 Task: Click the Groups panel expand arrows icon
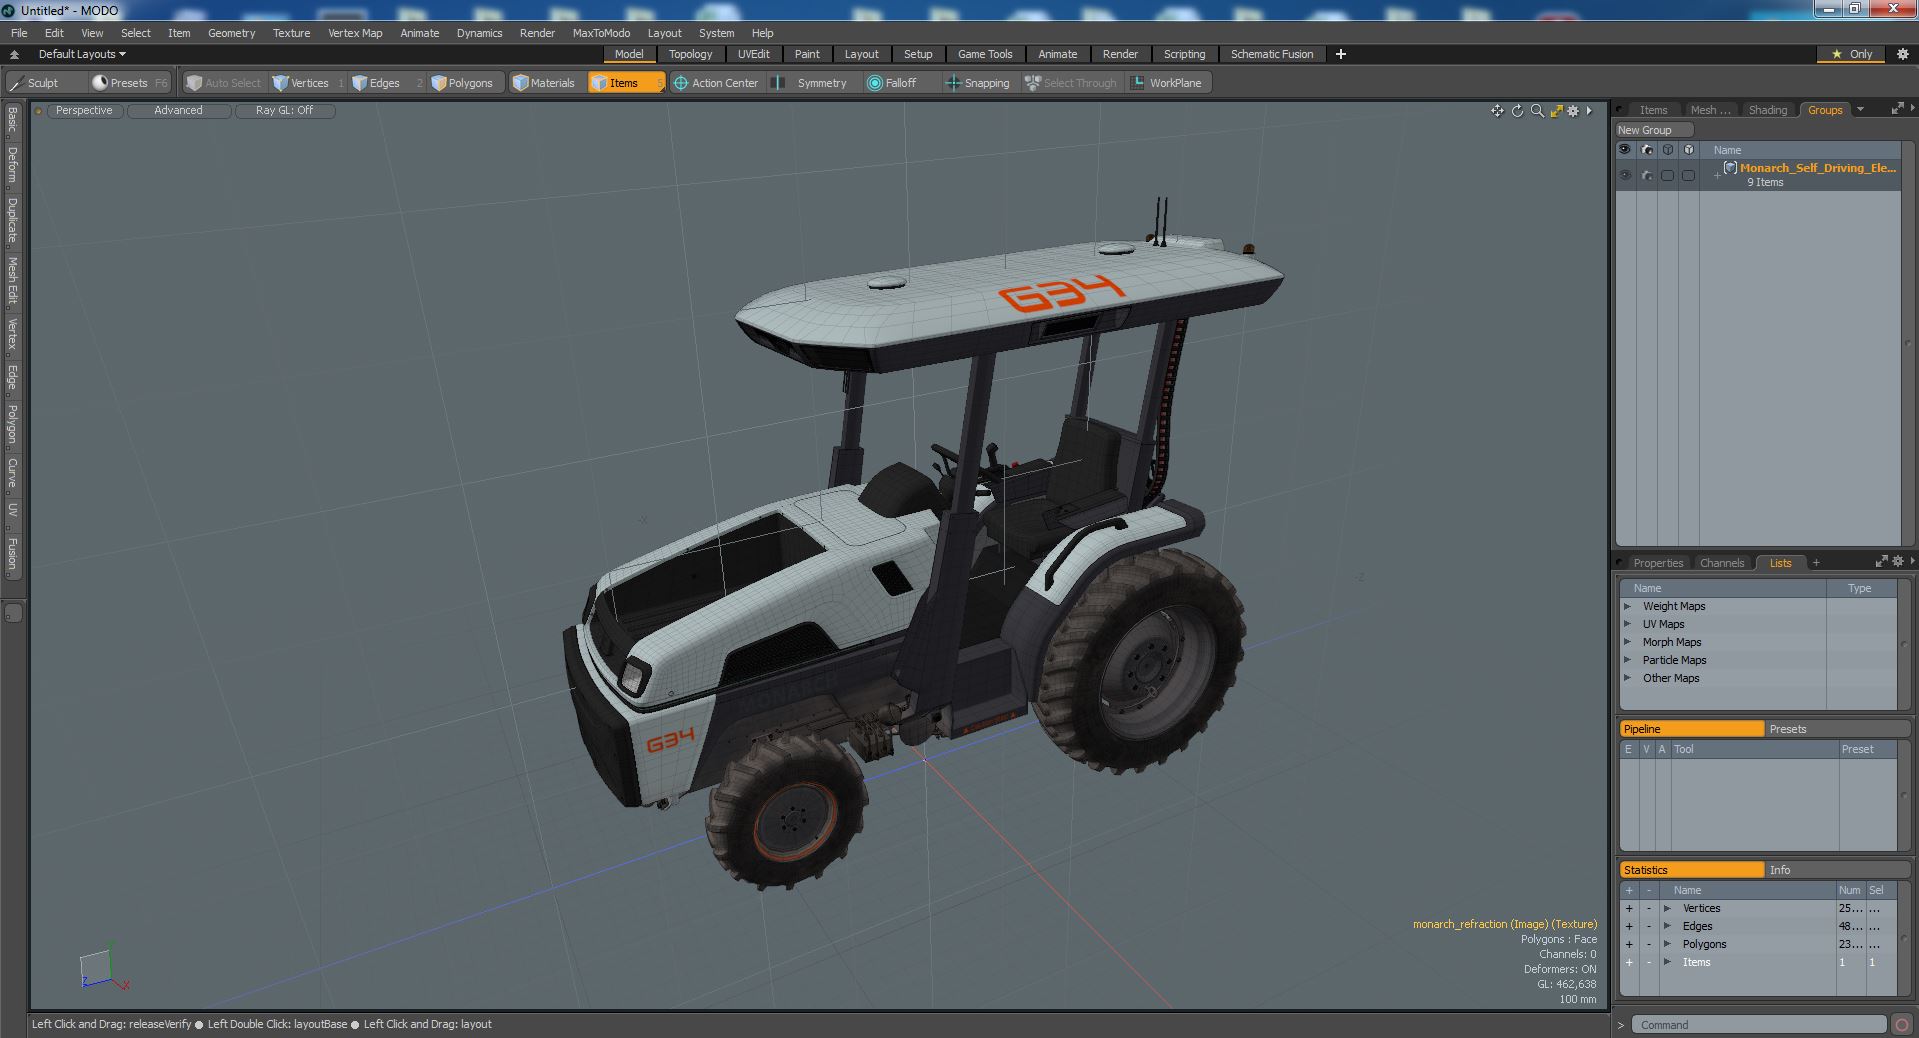(x=1897, y=109)
